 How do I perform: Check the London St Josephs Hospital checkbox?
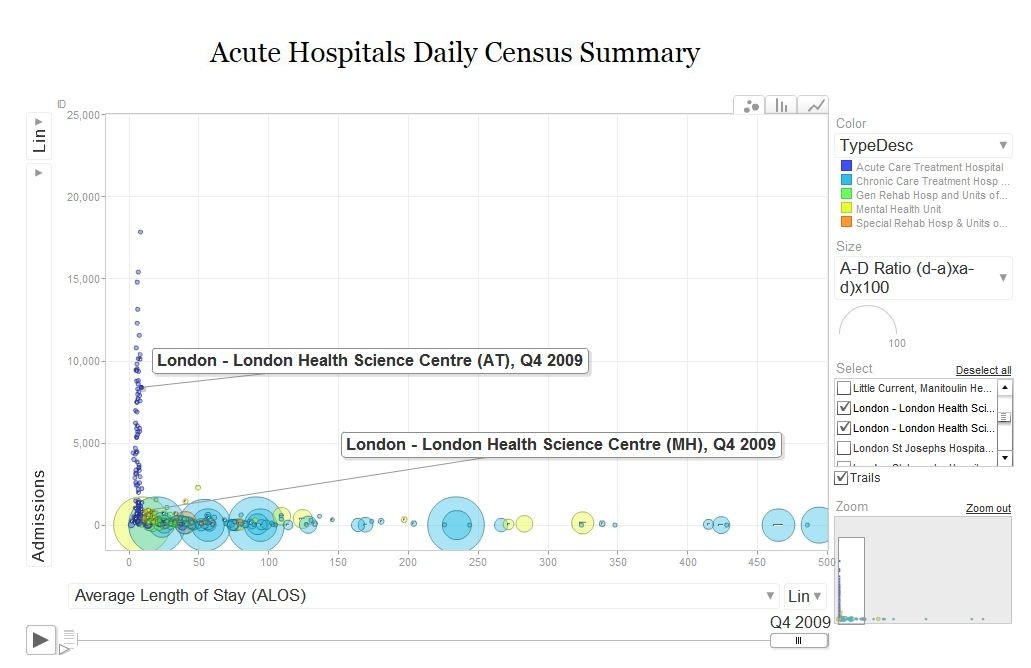click(x=844, y=448)
